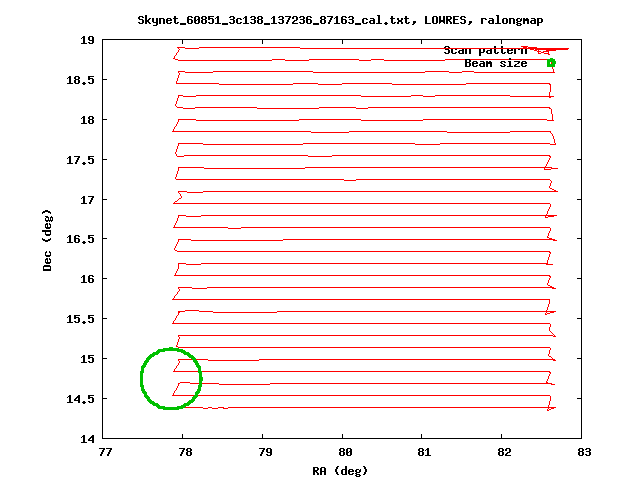This screenshot has height=480, width=640.
Task: Click the Dec tick label 14
Action: [x=87, y=439]
